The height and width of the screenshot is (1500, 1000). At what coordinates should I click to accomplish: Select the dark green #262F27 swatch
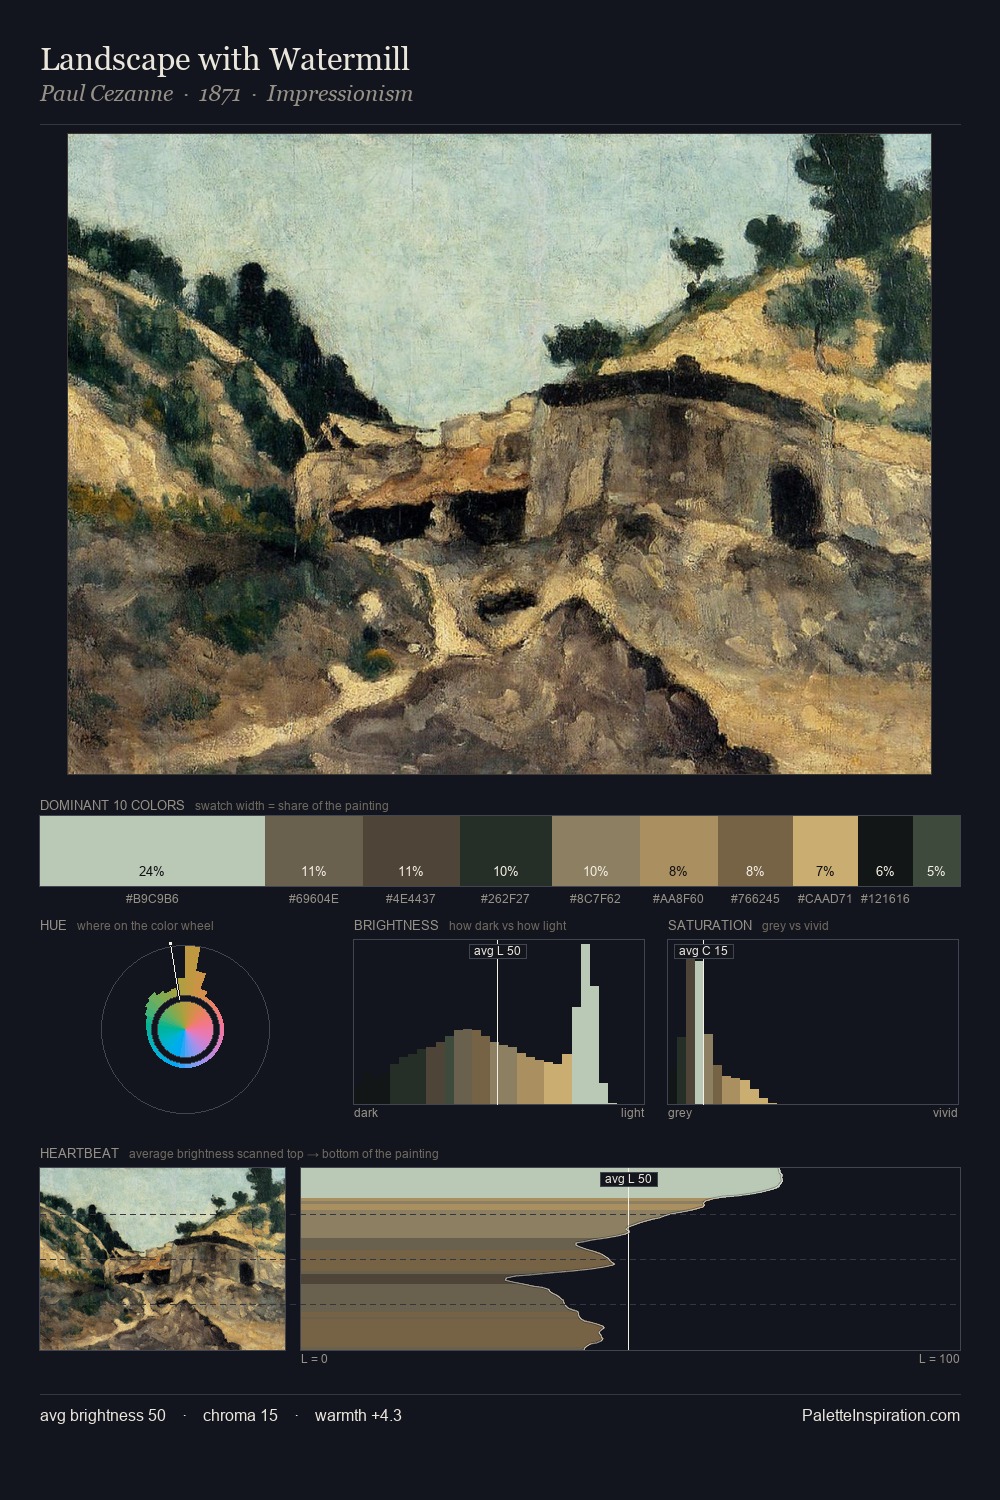point(506,851)
